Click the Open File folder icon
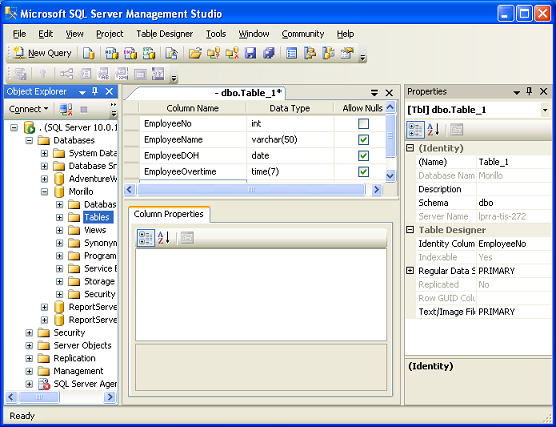The image size is (556, 427). click(x=195, y=53)
